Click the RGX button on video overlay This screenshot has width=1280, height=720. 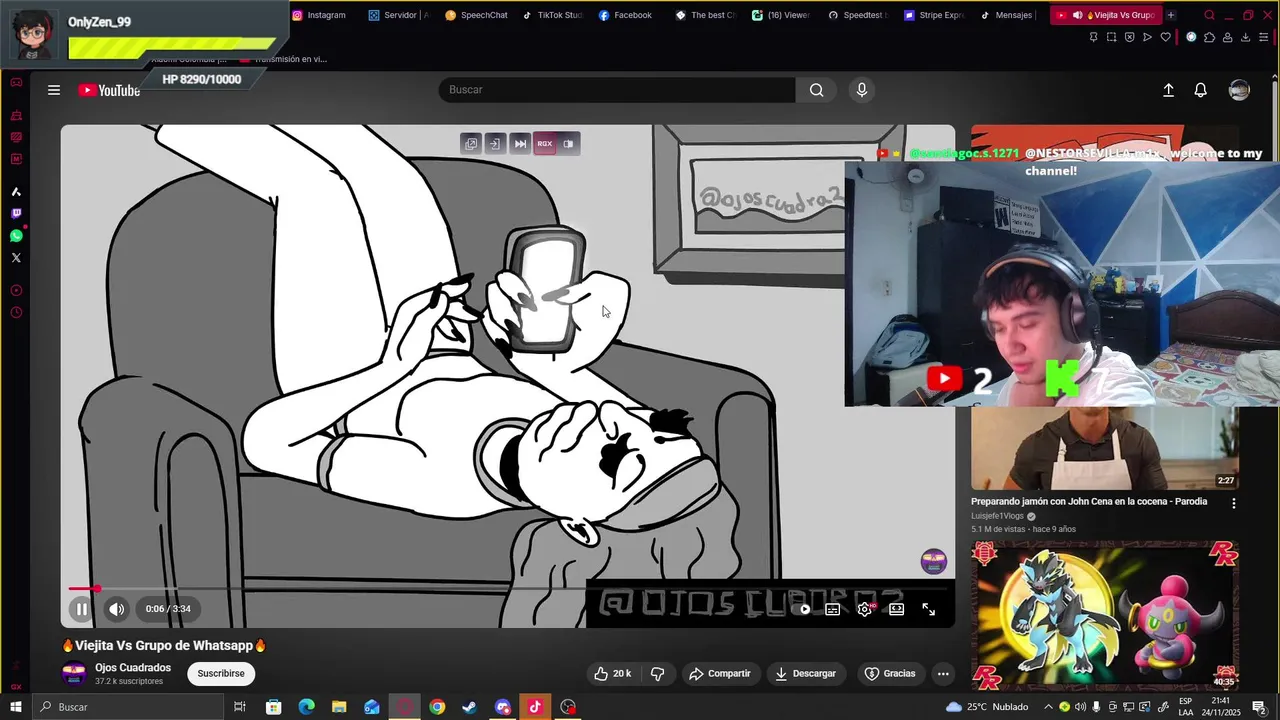point(544,144)
